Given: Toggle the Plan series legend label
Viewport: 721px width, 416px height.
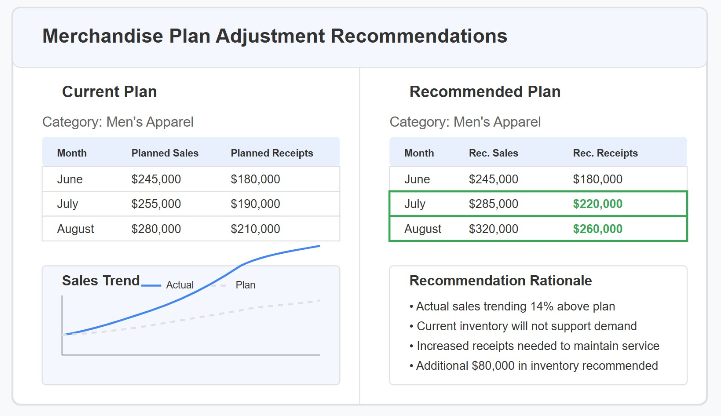Looking at the screenshot, I should click(245, 285).
